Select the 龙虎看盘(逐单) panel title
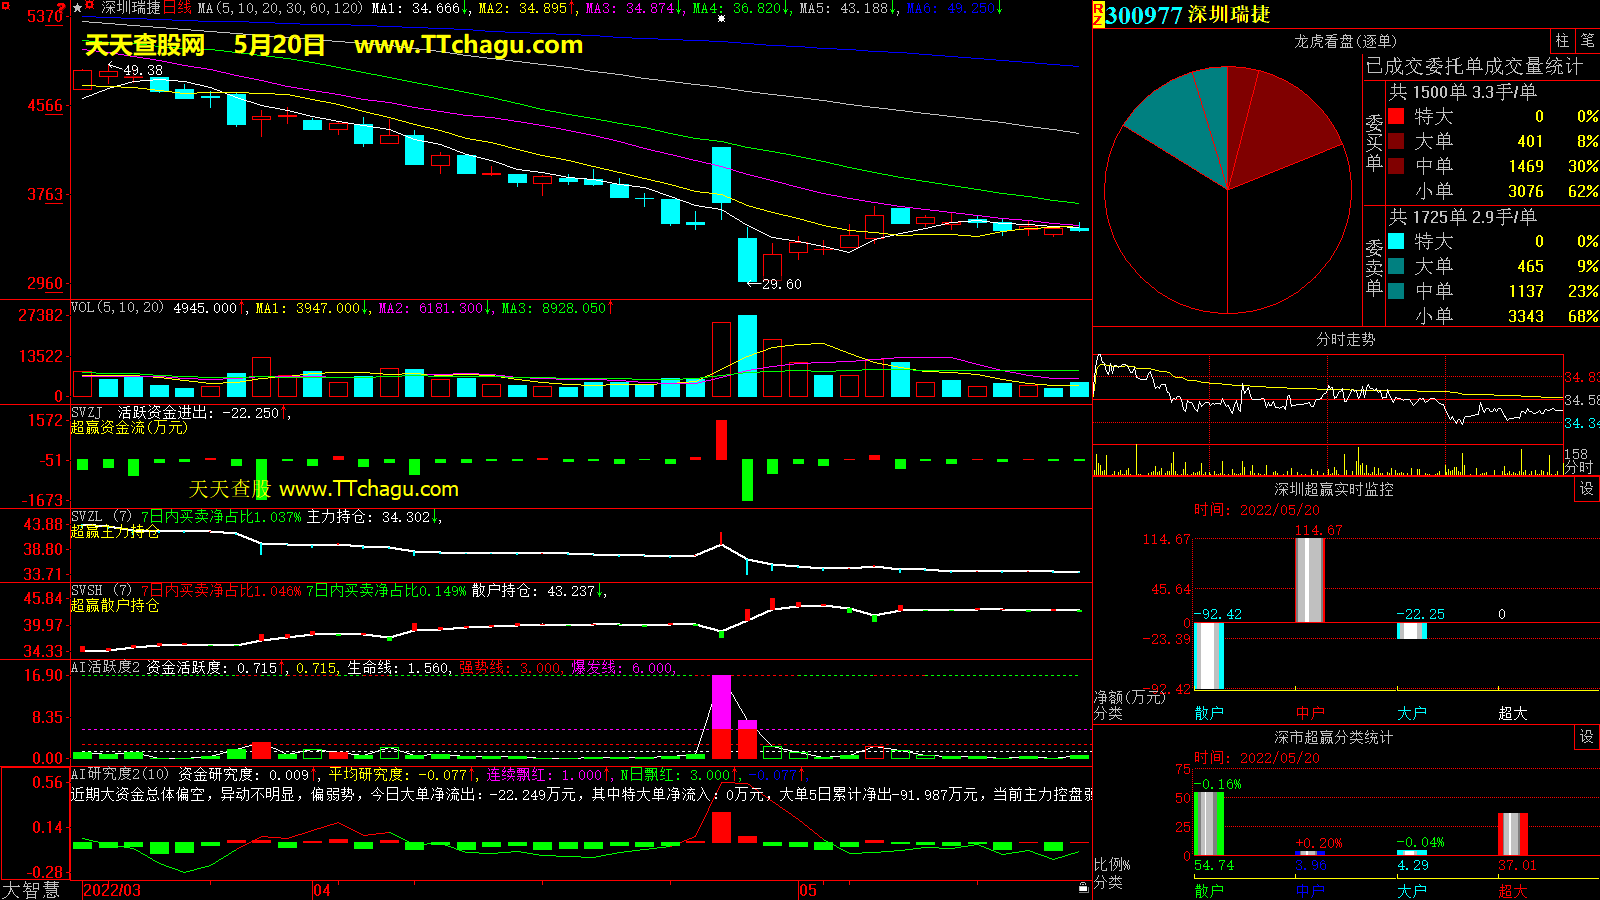Screen dimensions: 1600x900 (1345, 41)
